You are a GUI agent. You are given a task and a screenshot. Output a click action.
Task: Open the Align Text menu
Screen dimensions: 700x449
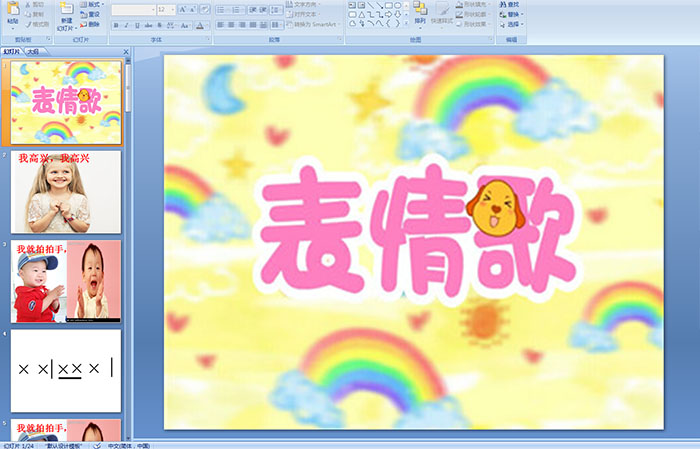304,14
